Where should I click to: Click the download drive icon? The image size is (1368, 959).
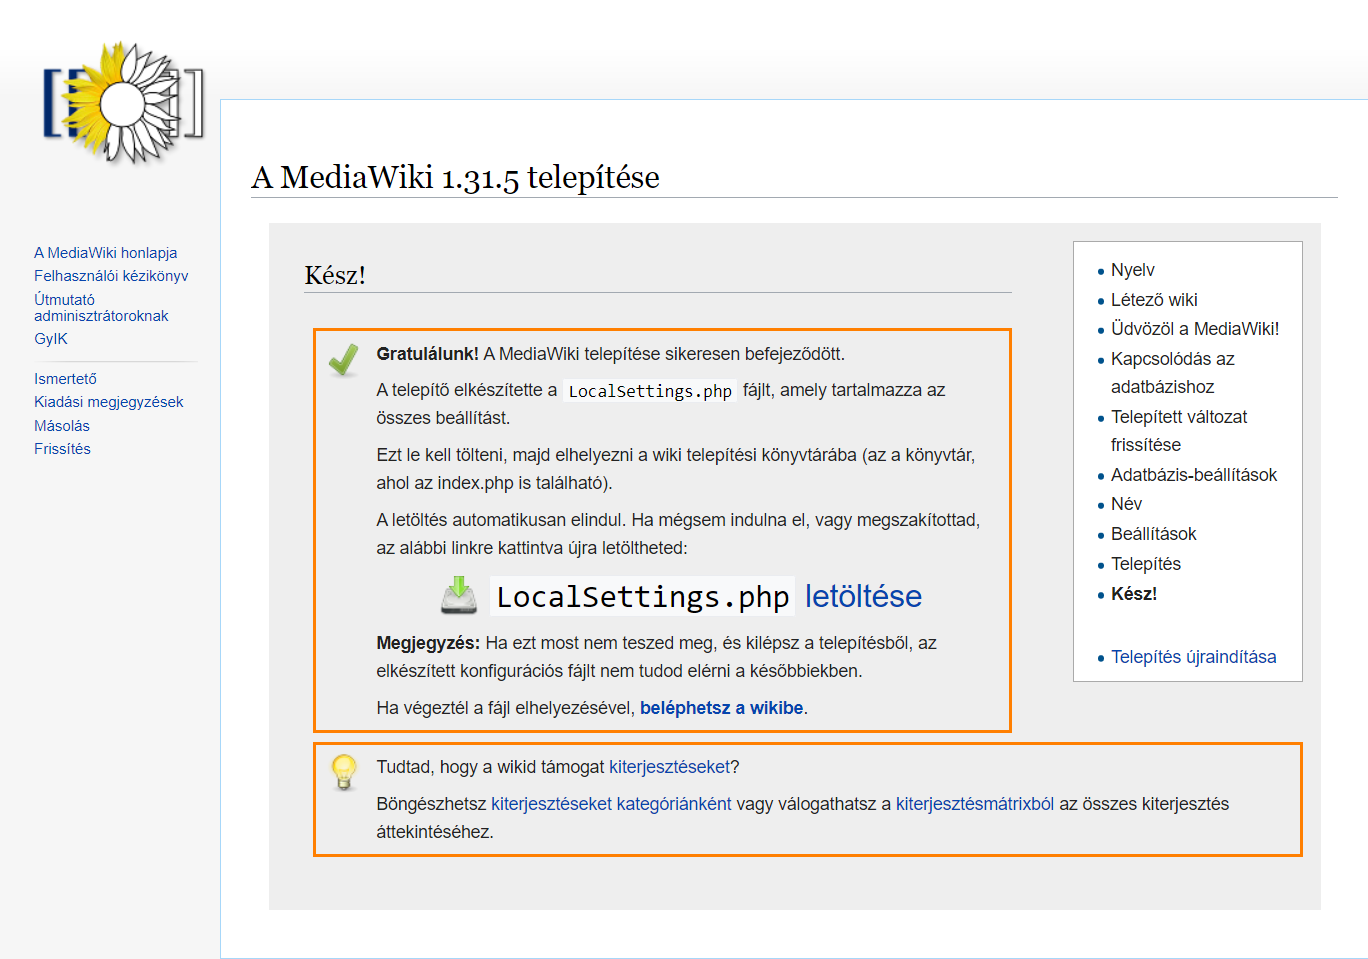pyautogui.click(x=459, y=595)
